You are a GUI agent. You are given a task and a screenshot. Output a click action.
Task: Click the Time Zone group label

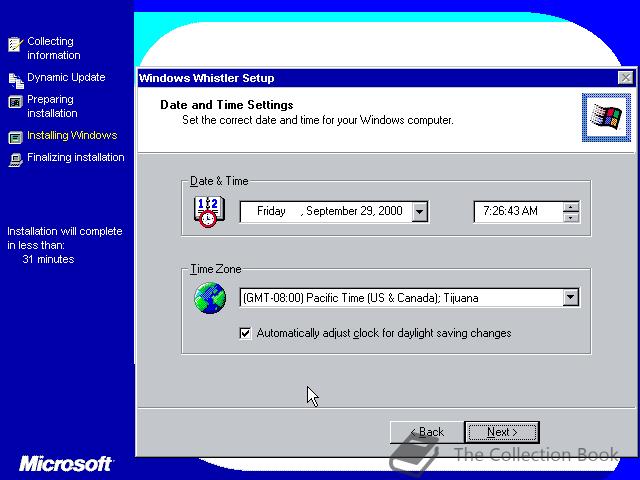[216, 269]
